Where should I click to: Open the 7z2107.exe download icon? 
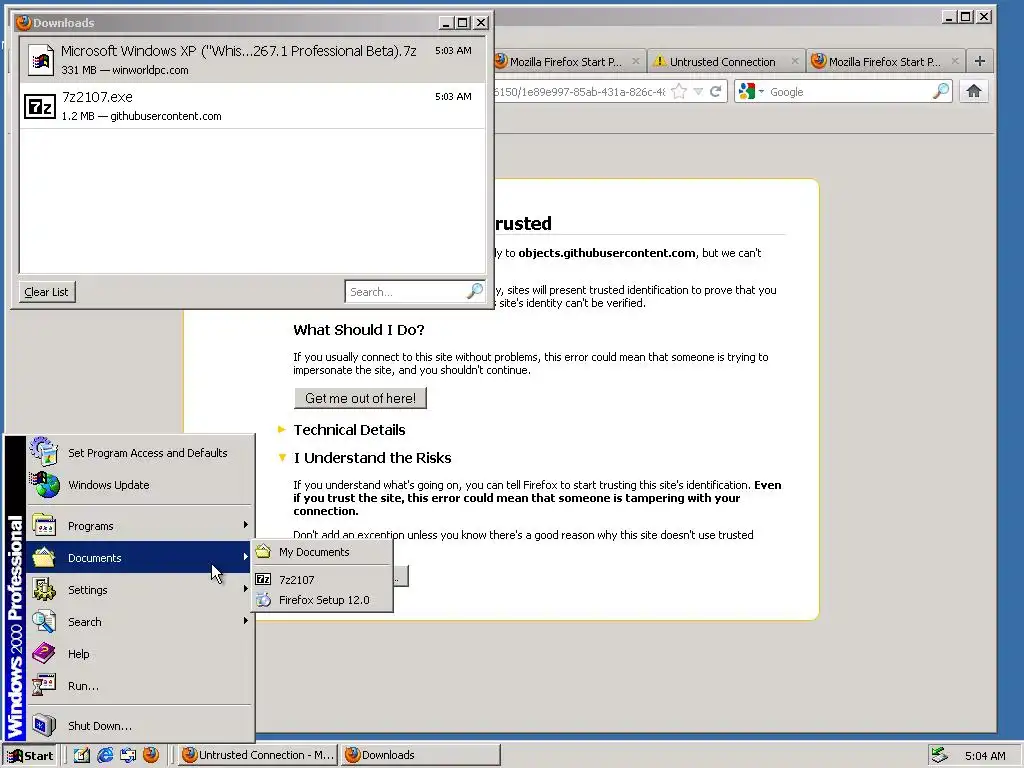click(x=39, y=106)
